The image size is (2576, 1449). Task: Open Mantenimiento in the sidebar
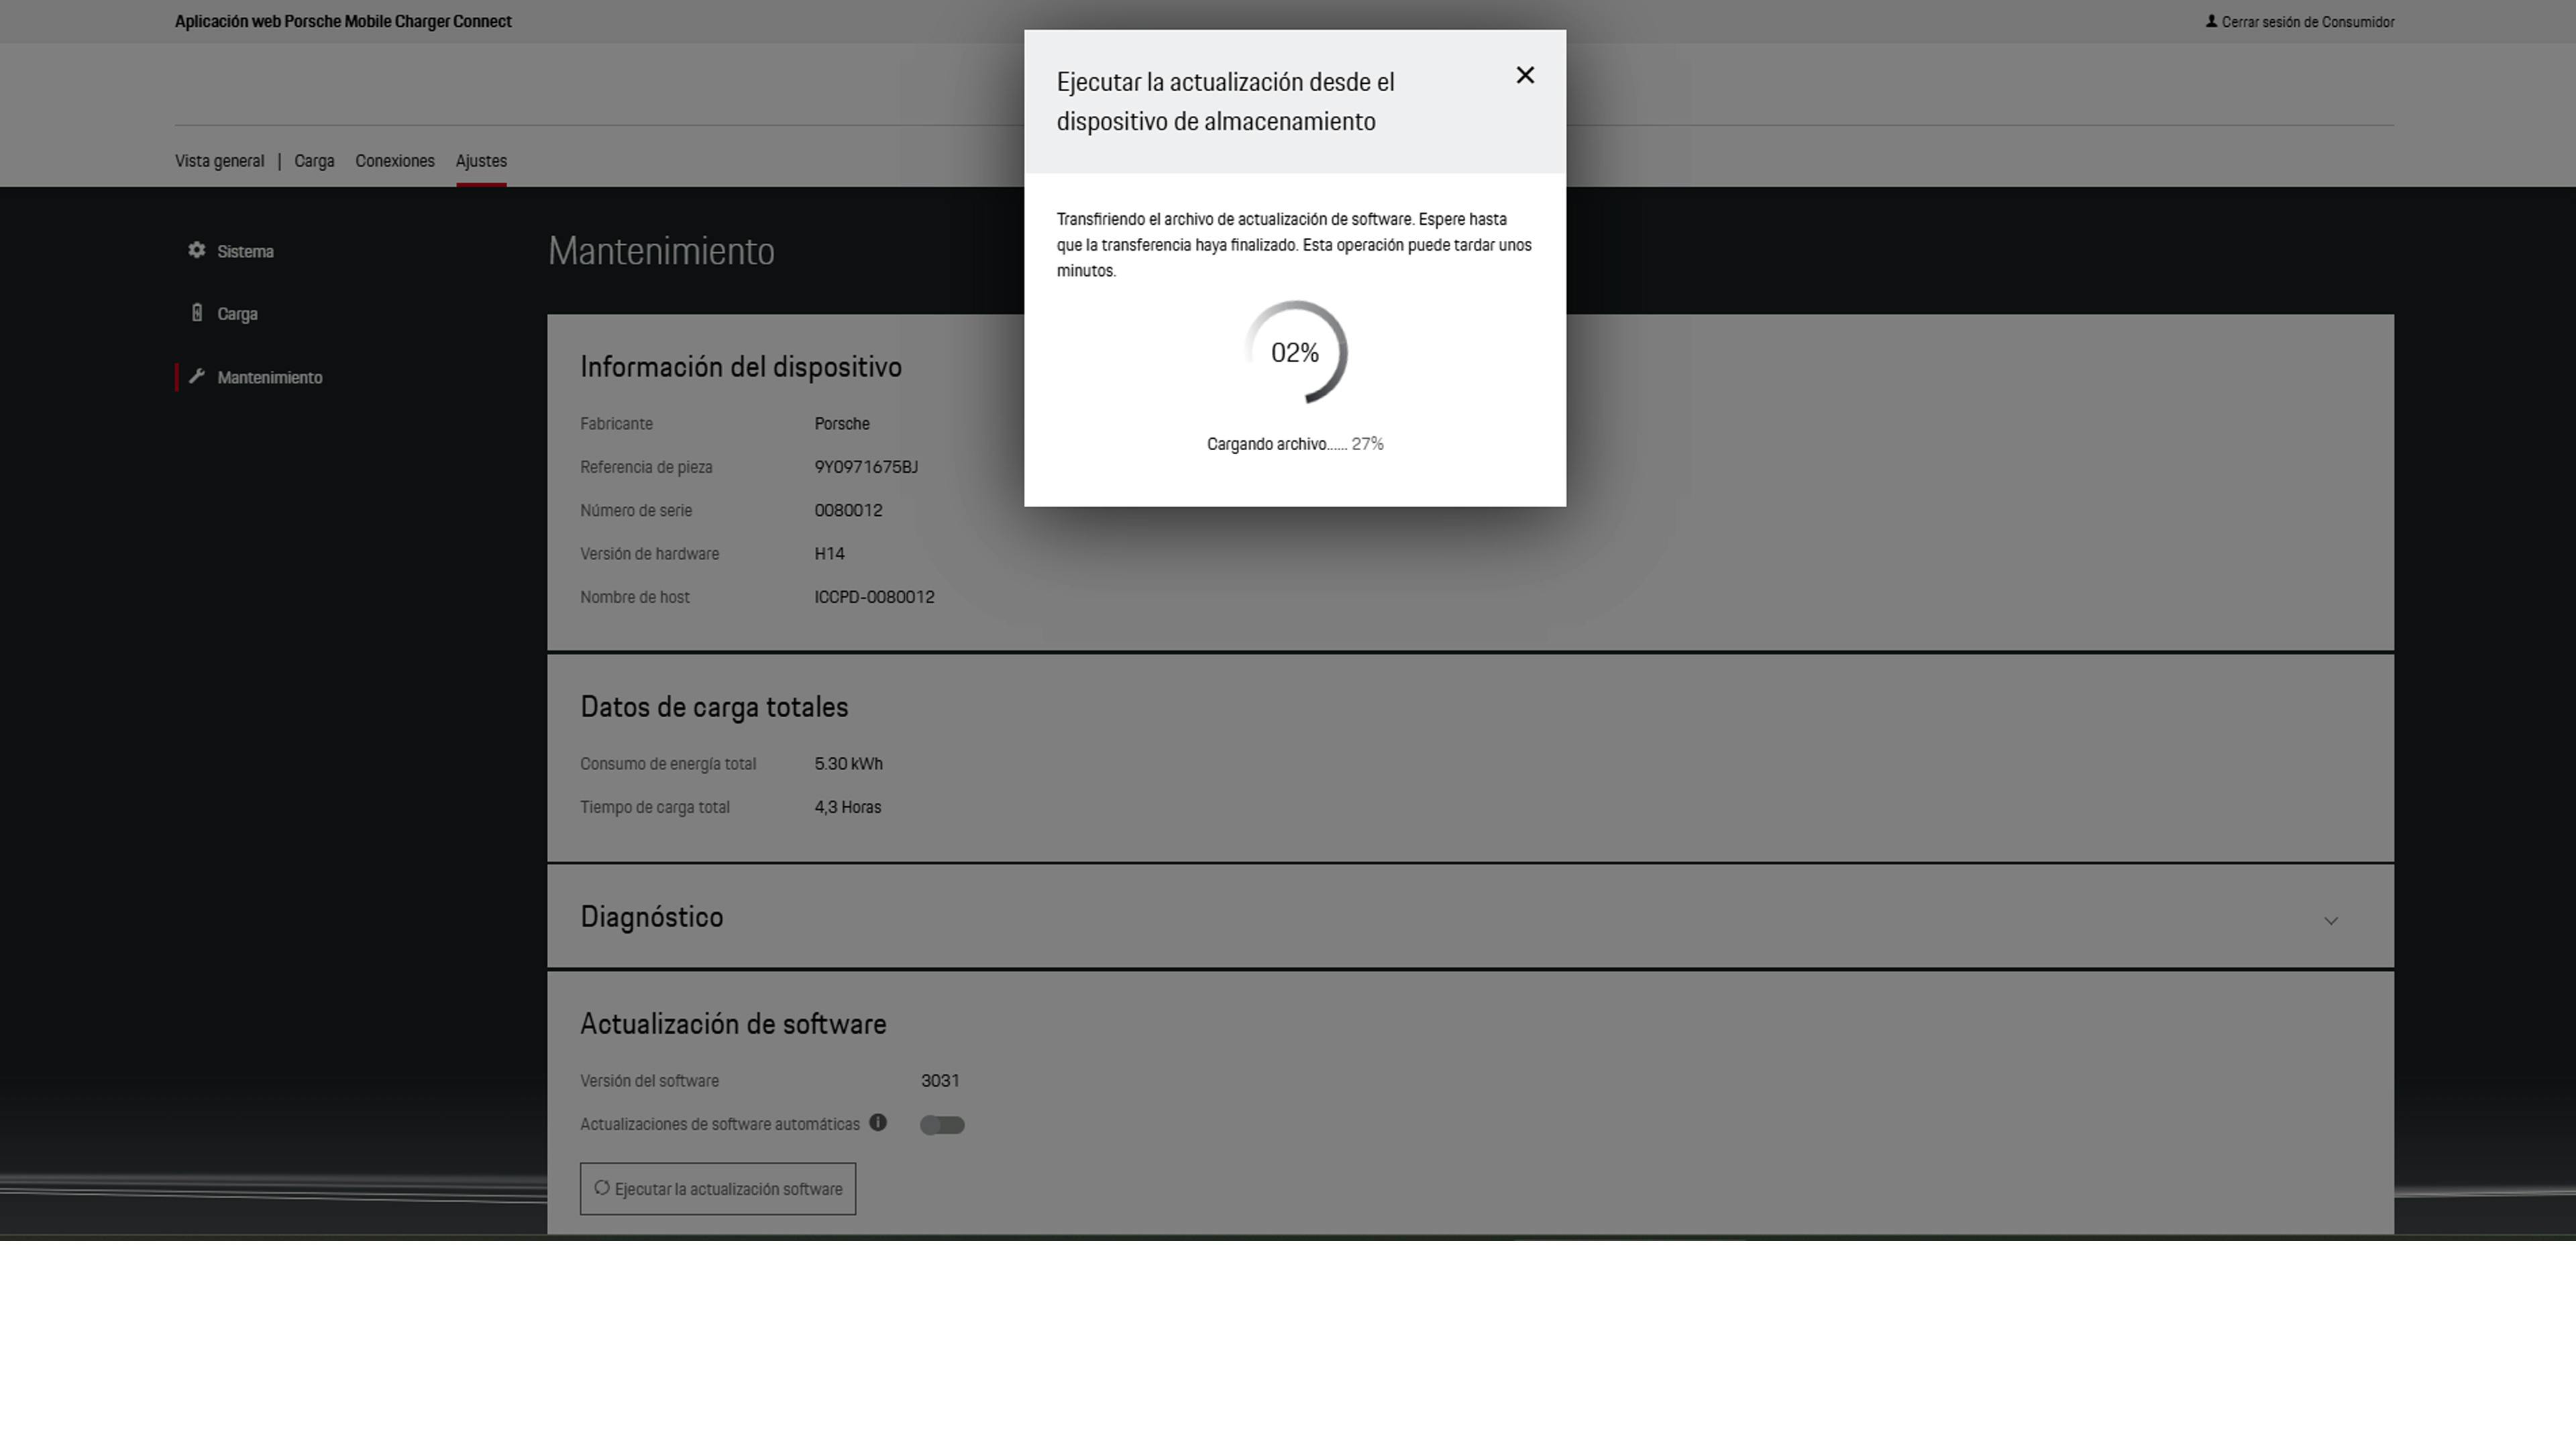270,377
